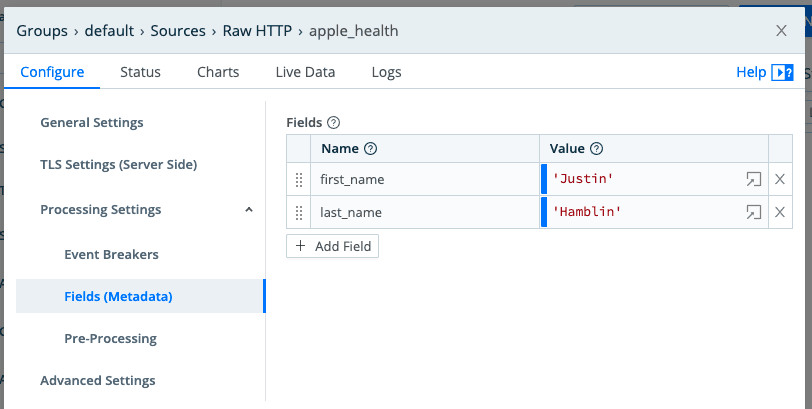Grab the drag handle of last_name row
This screenshot has width=812, height=409.
point(298,212)
